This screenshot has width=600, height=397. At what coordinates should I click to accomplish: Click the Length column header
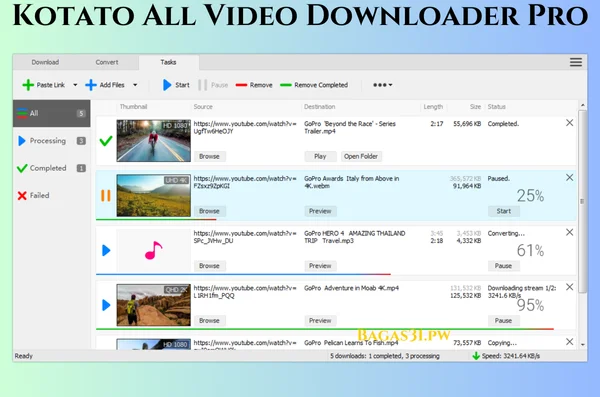coord(433,106)
